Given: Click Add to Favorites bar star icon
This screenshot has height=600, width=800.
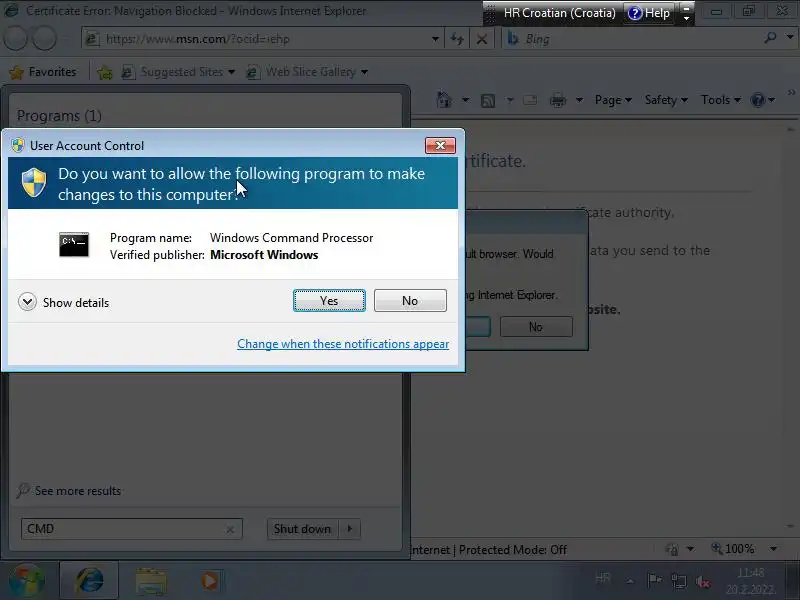Looking at the screenshot, I should click(x=105, y=72).
